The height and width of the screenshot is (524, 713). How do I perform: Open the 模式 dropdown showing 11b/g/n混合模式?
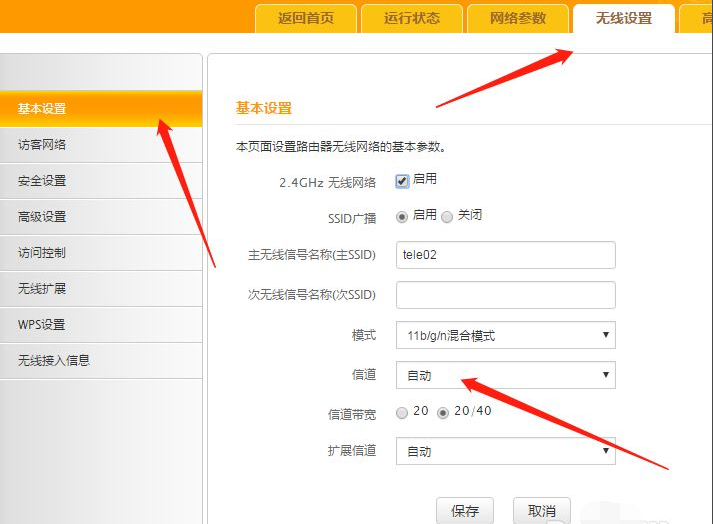point(506,335)
